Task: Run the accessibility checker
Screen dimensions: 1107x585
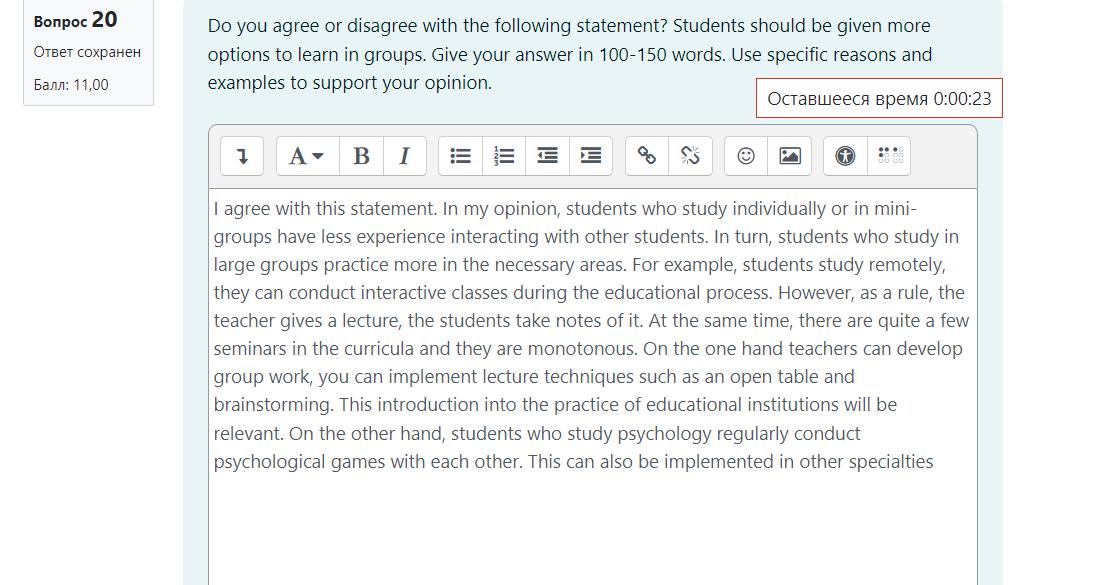Action: pyautogui.click(x=845, y=156)
